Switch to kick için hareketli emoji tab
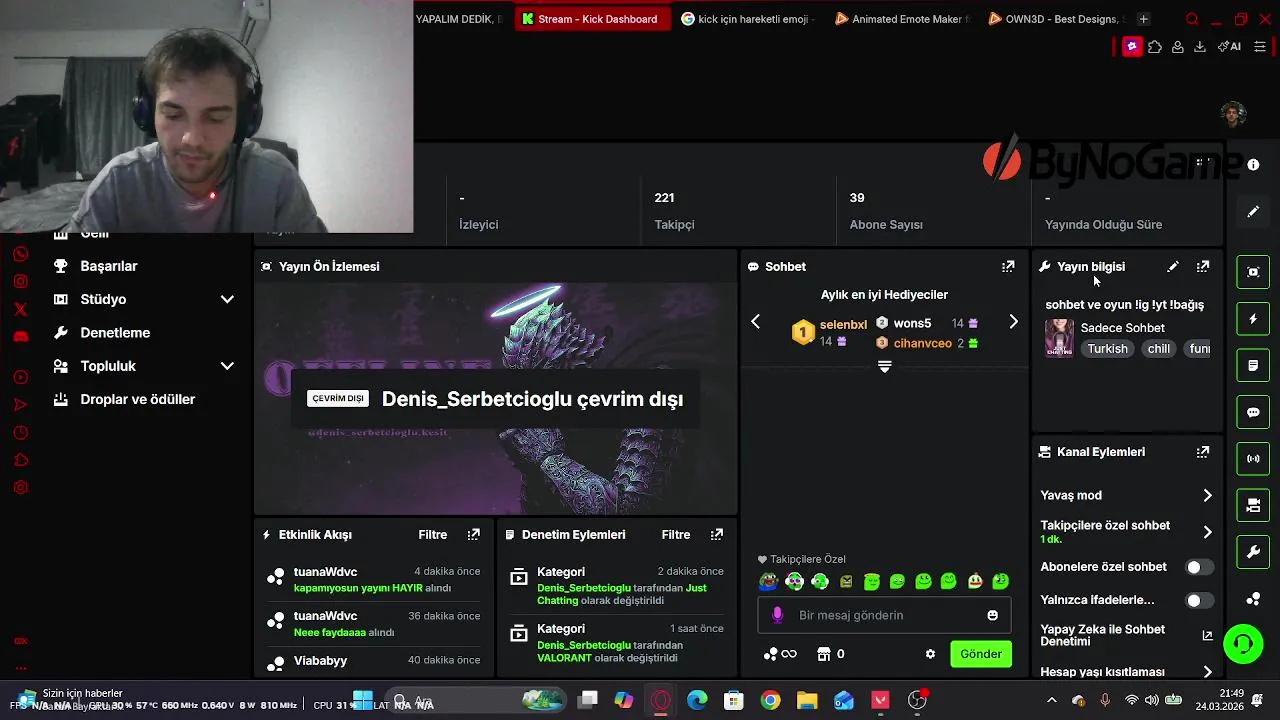This screenshot has width=1280, height=720. [x=750, y=19]
